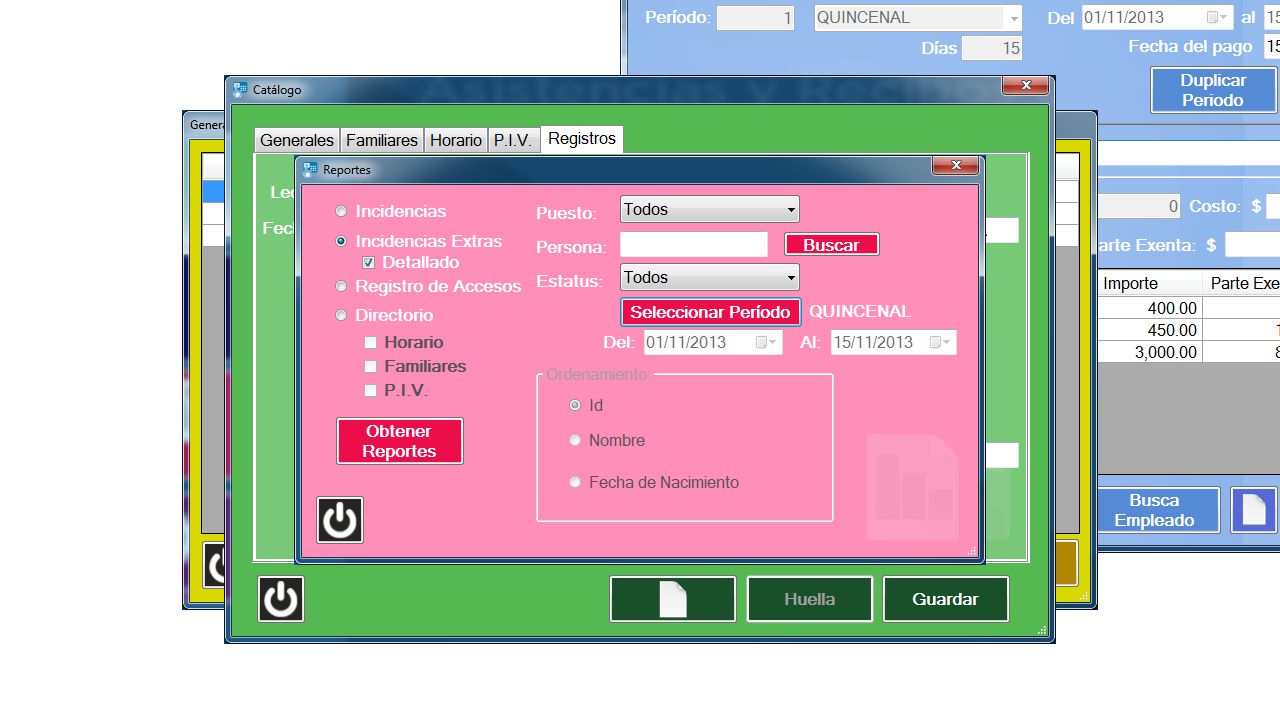Click the 450.00 Importe cell
The image size is (1280, 720).
[x=1149, y=330]
